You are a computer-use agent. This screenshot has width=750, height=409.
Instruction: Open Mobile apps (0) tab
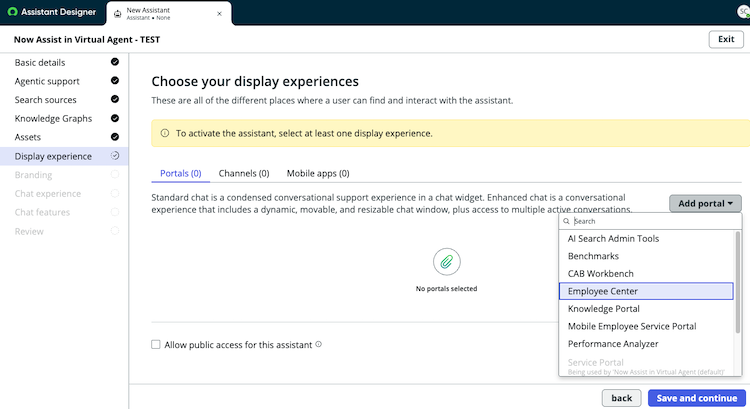318,173
